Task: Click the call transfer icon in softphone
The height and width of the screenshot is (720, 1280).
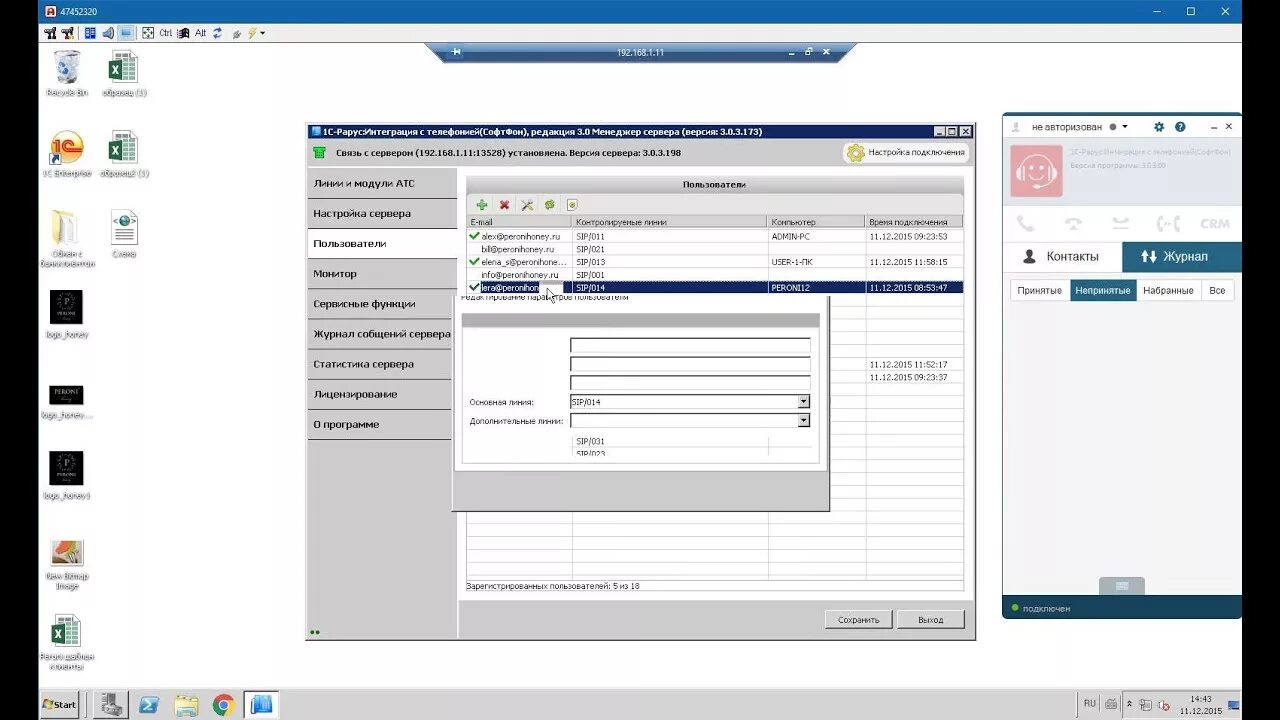Action: tap(1167, 223)
